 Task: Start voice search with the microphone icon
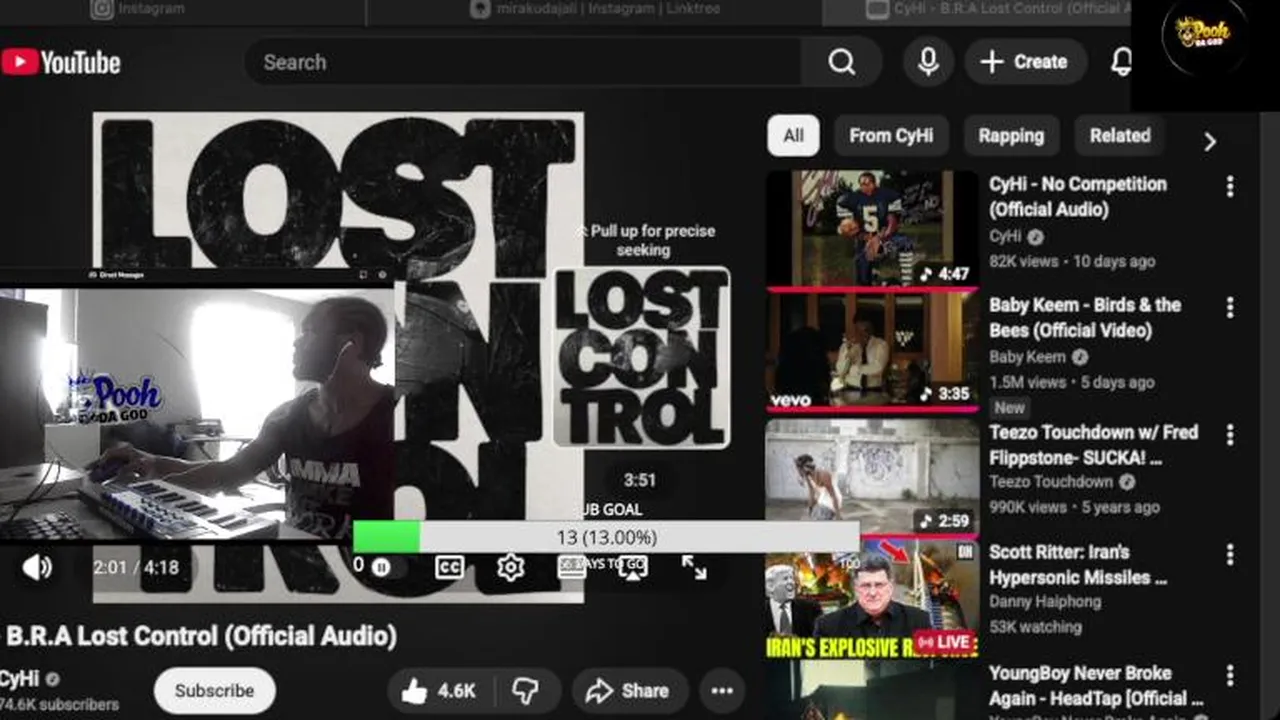(928, 62)
